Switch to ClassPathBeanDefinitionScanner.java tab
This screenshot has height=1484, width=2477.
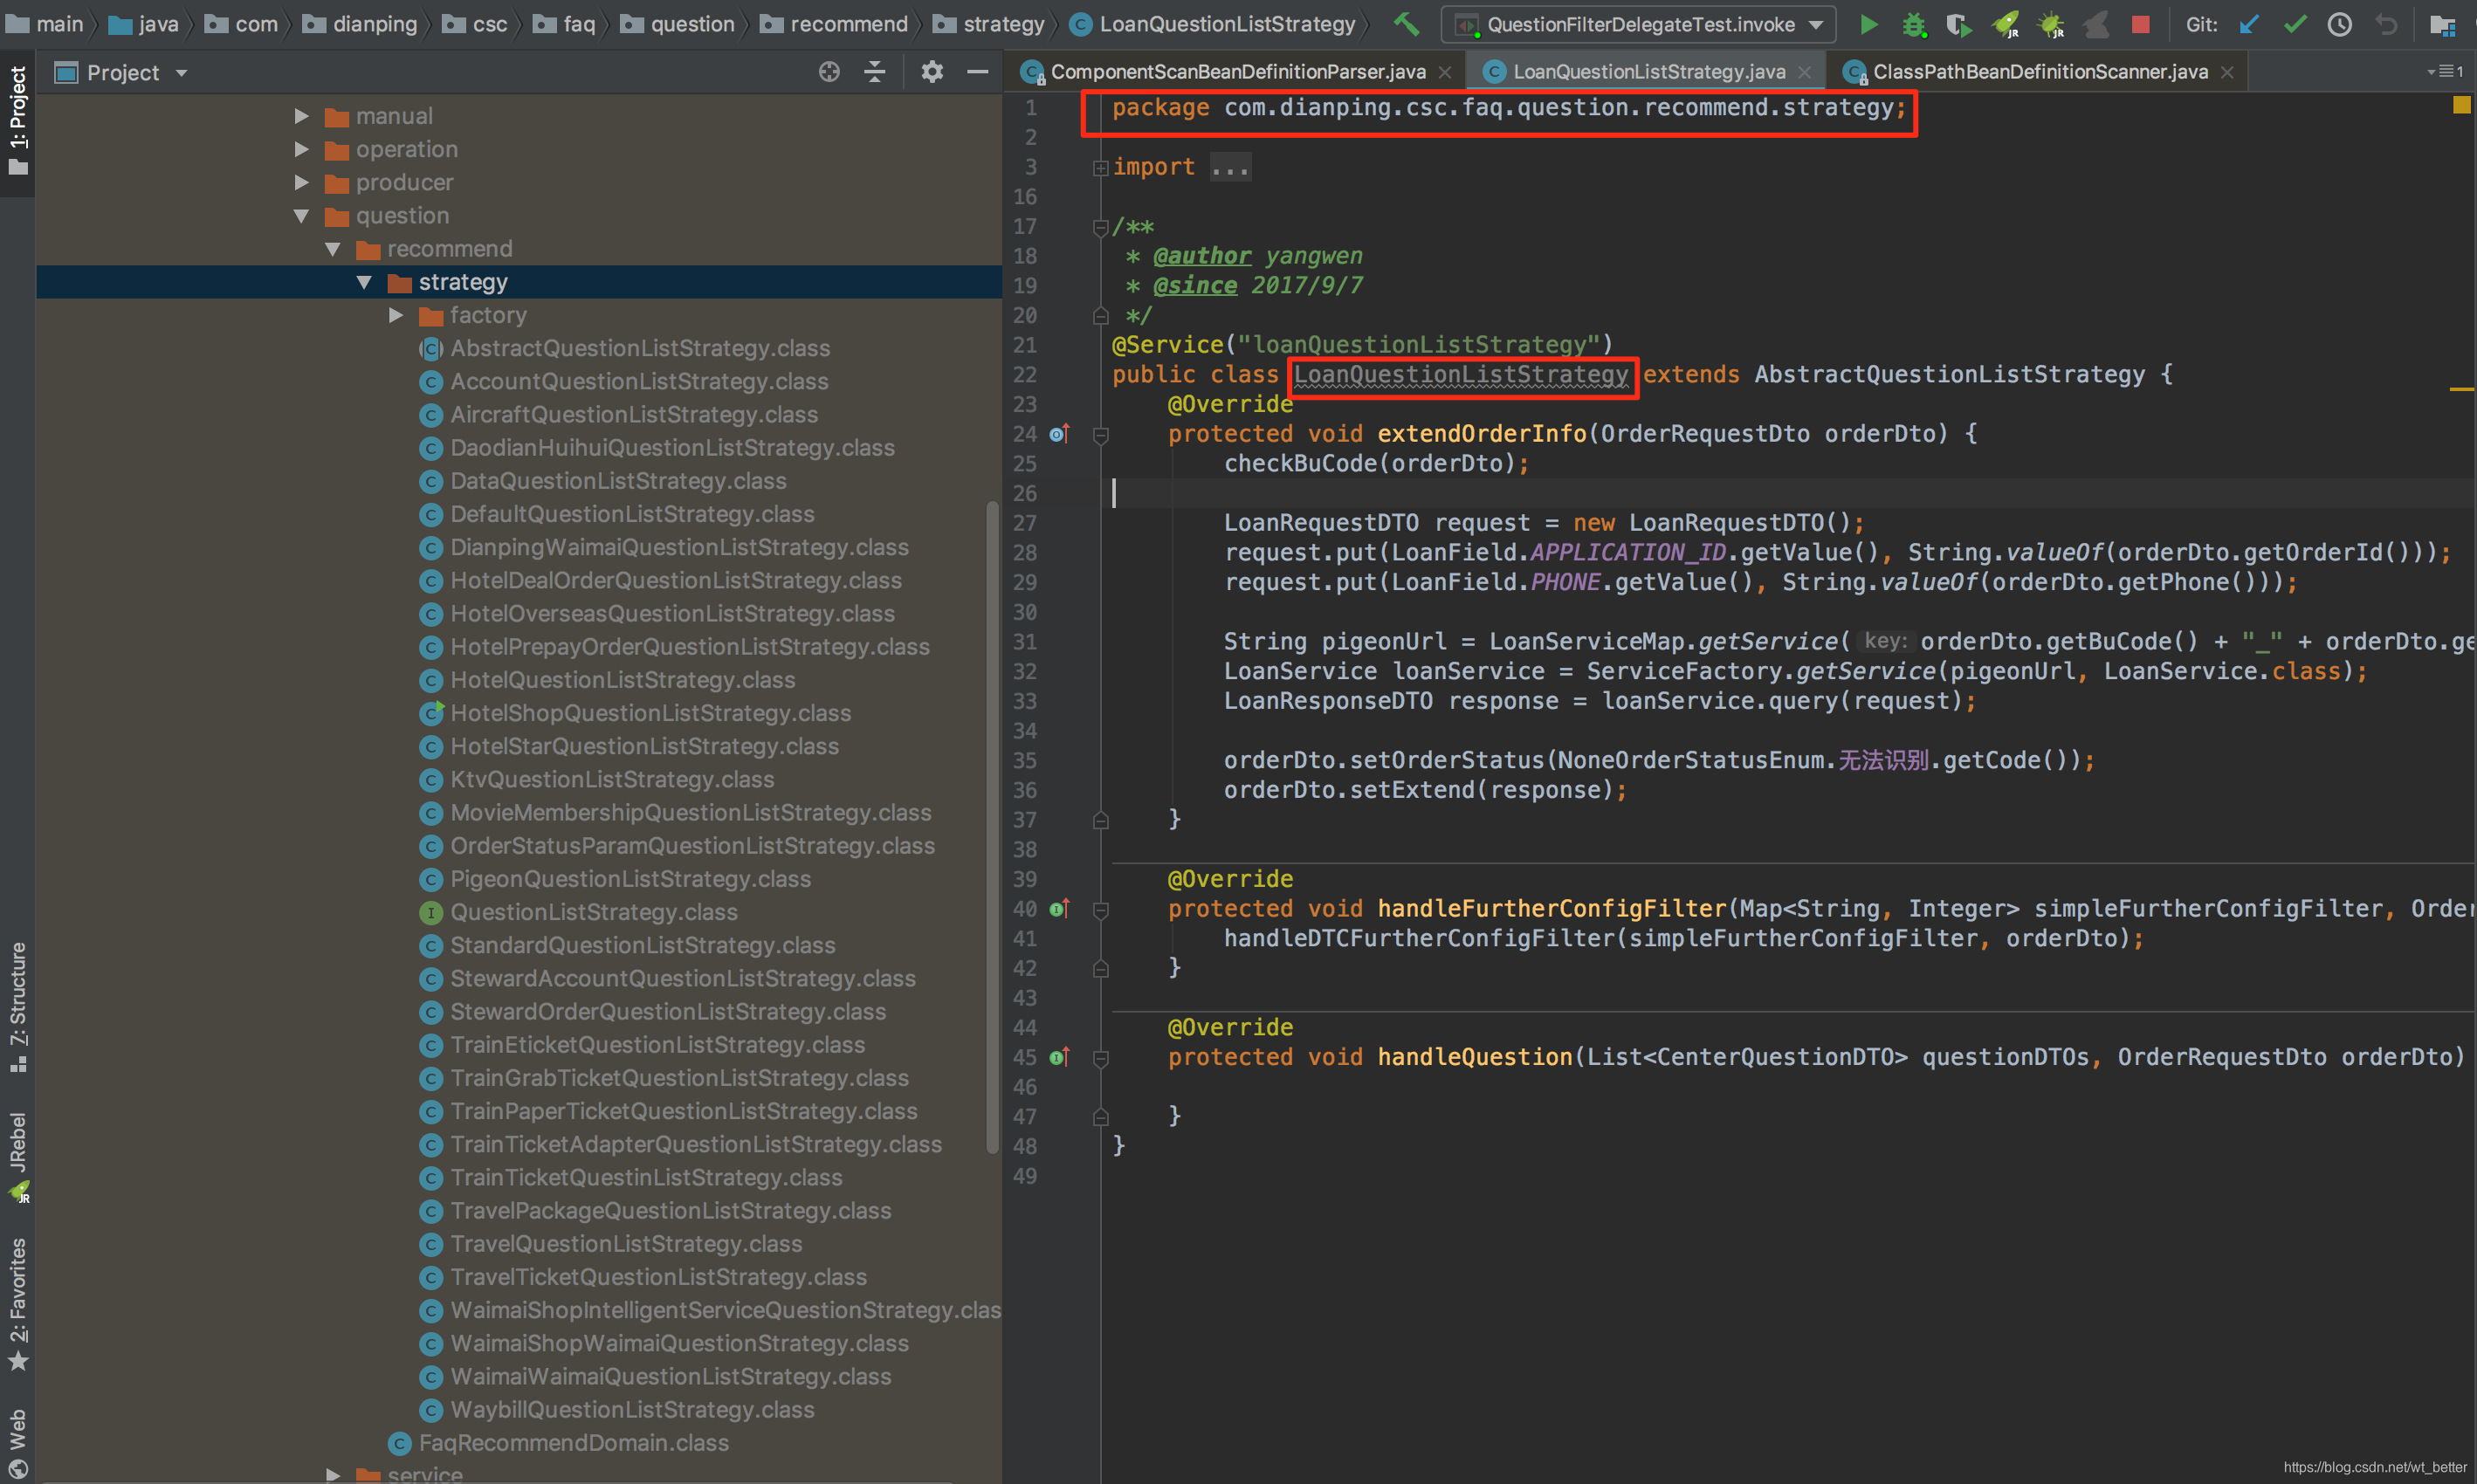[x=2038, y=72]
